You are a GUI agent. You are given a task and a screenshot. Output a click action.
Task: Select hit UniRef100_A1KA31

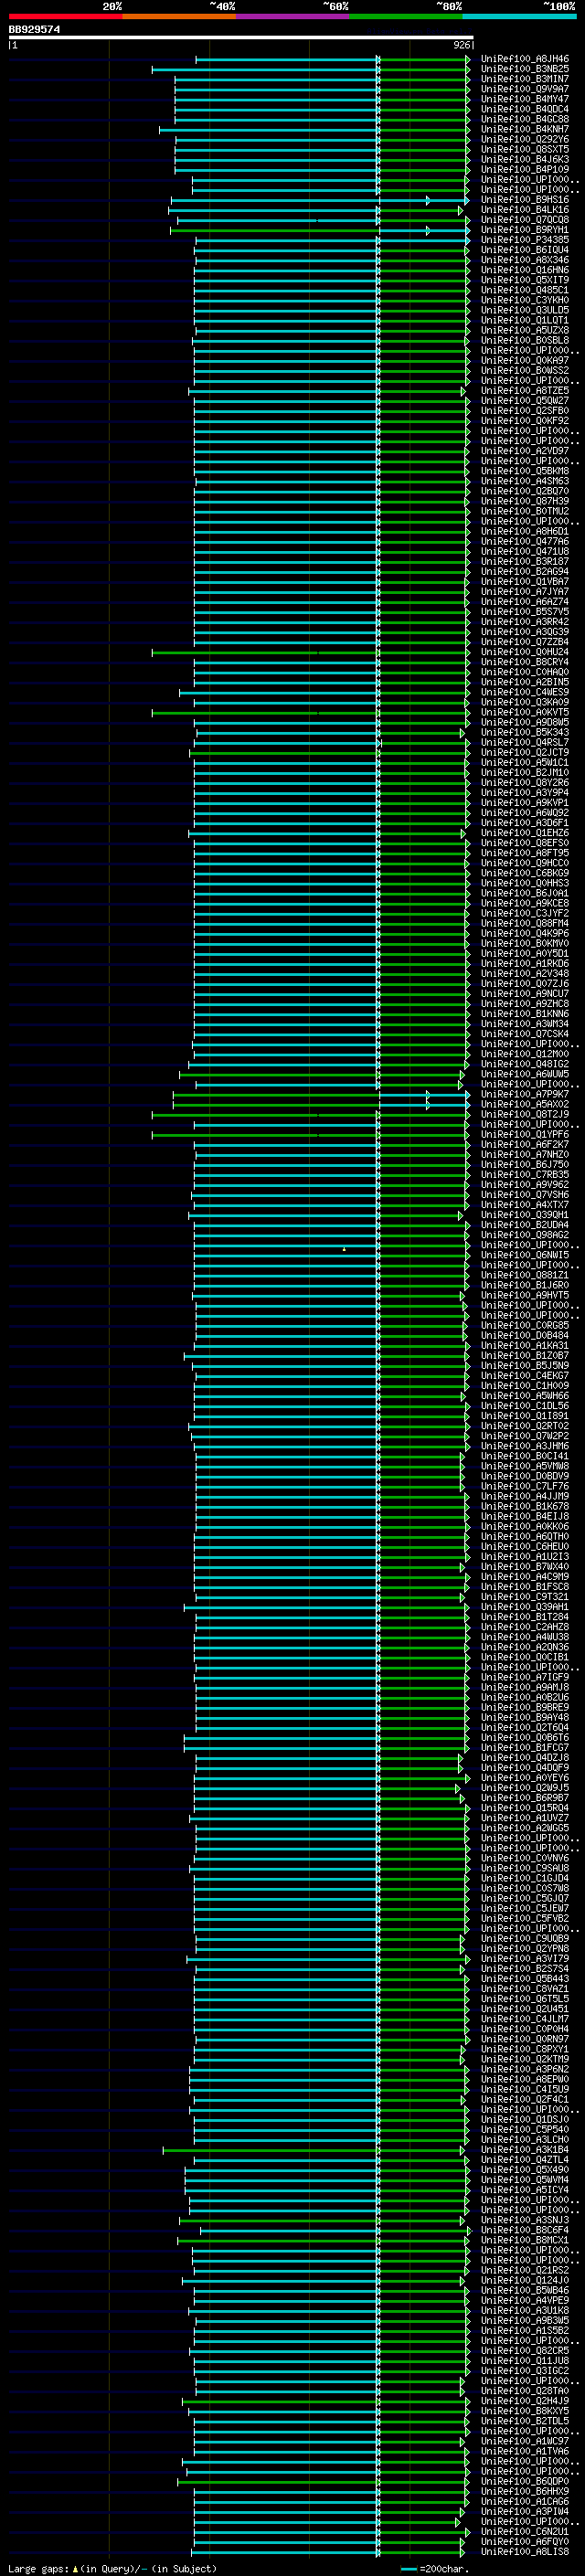525,1345
